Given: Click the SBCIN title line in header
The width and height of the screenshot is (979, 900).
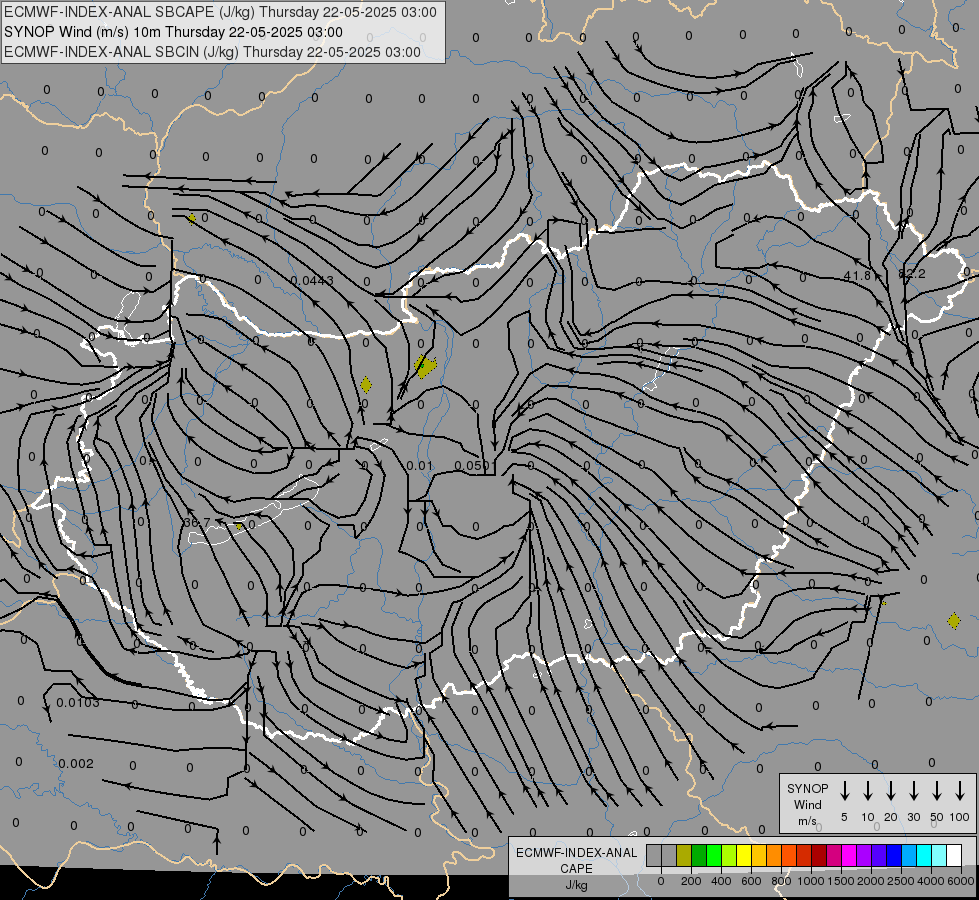Looking at the screenshot, I should [212, 52].
